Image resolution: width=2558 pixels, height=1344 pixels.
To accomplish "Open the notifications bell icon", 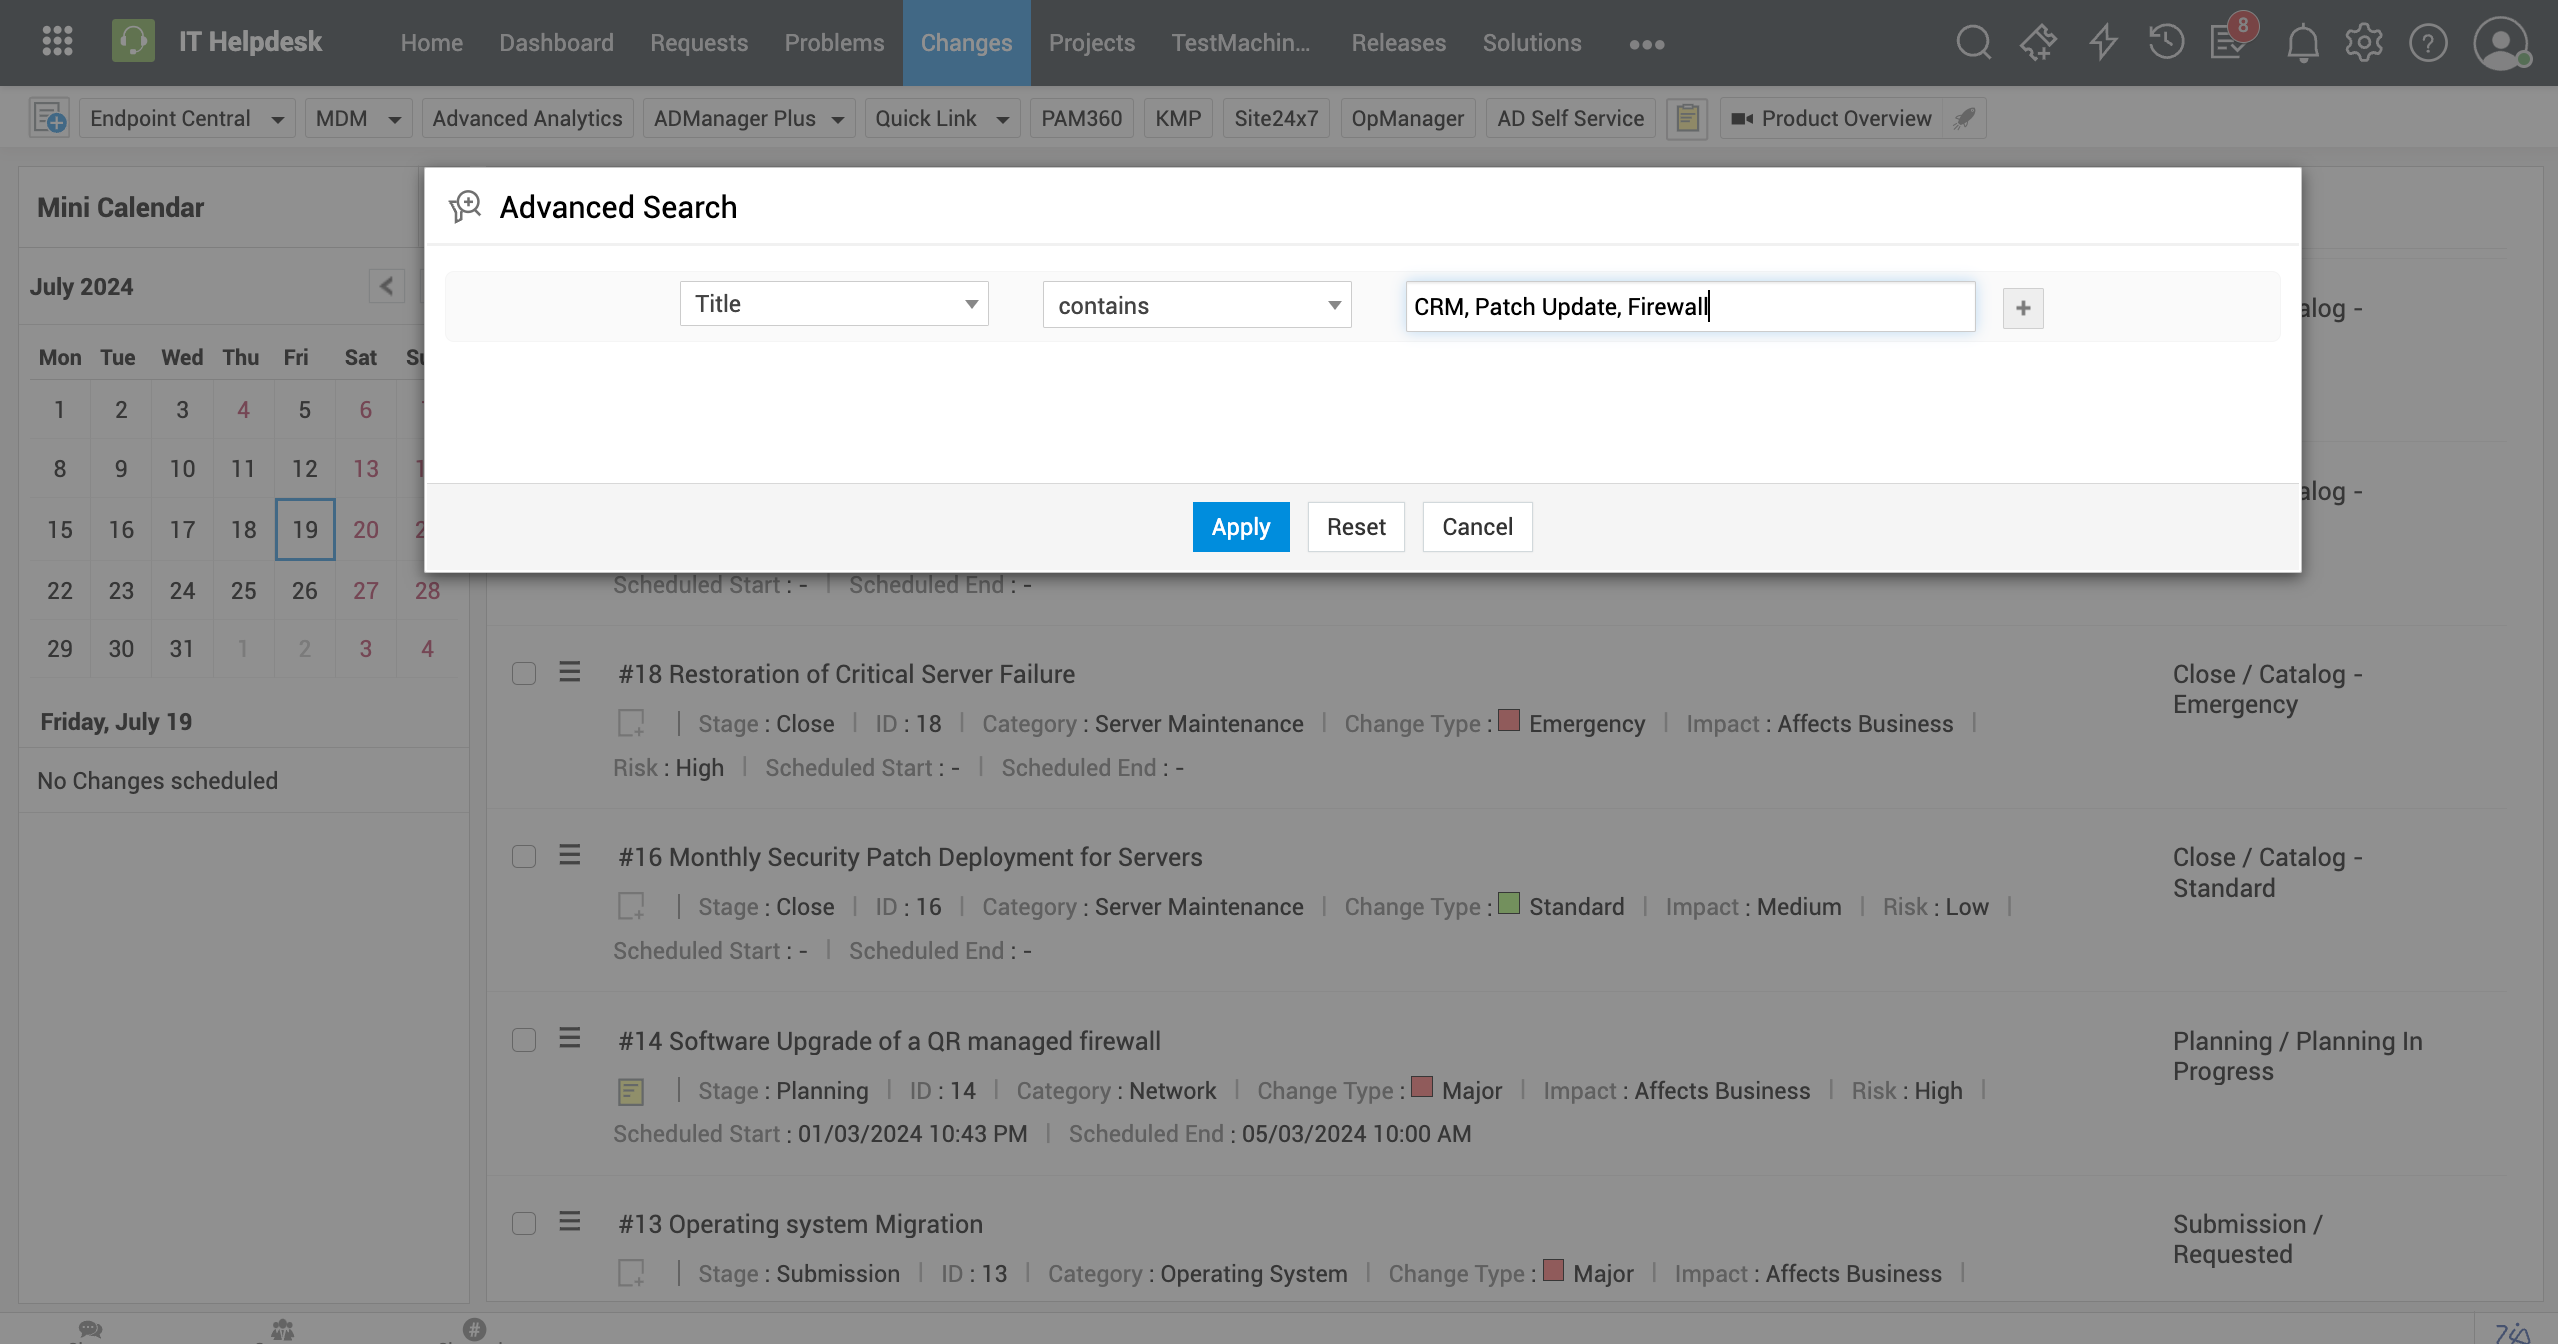I will [x=2303, y=42].
